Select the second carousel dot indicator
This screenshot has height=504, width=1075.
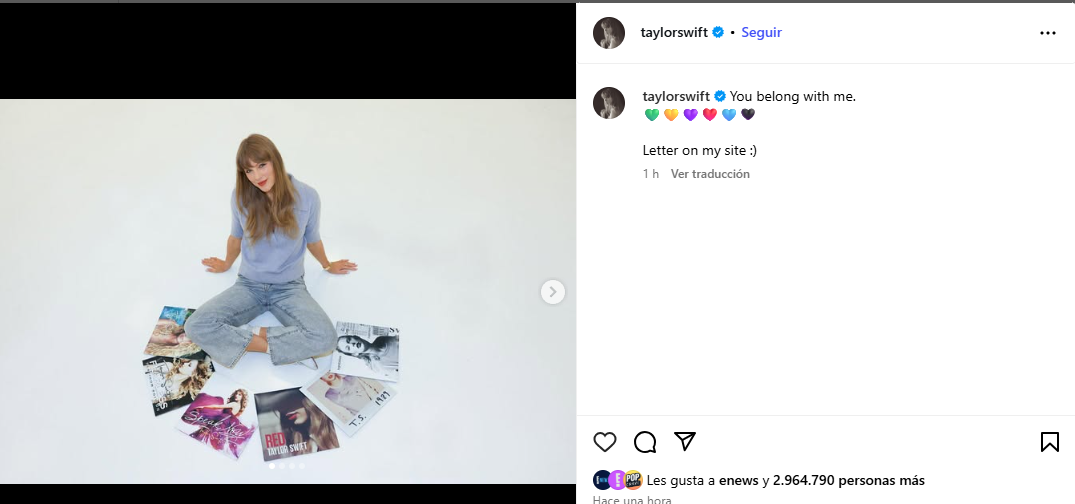[x=282, y=466]
